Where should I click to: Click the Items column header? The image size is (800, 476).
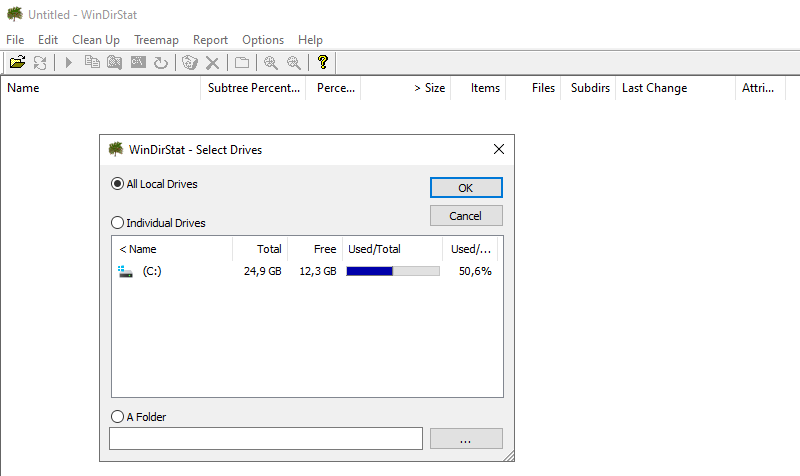[478, 88]
